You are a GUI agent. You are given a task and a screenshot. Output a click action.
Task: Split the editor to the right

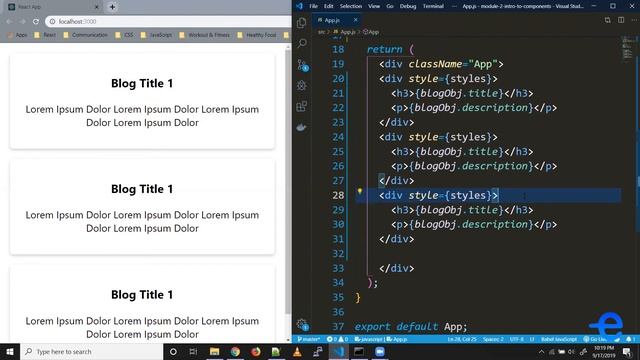coord(621,20)
